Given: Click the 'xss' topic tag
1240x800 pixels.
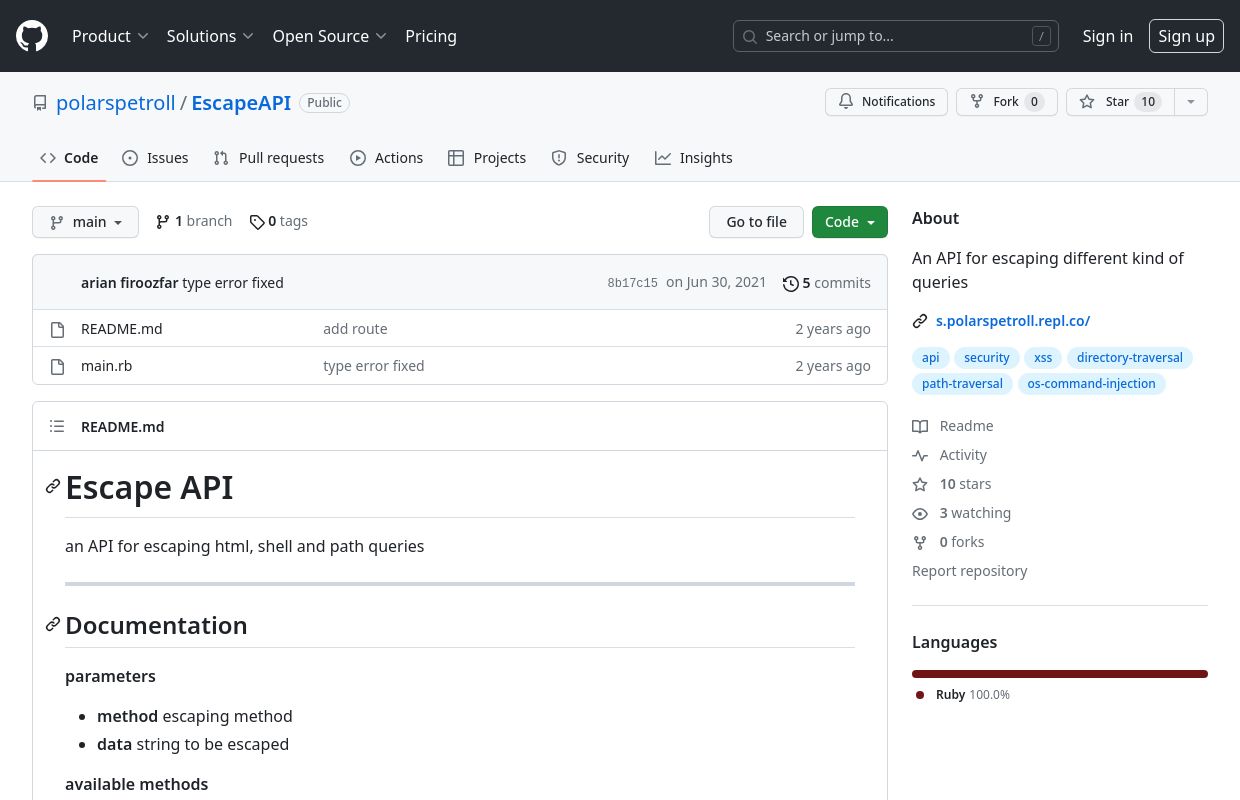Looking at the screenshot, I should pyautogui.click(x=1043, y=358).
